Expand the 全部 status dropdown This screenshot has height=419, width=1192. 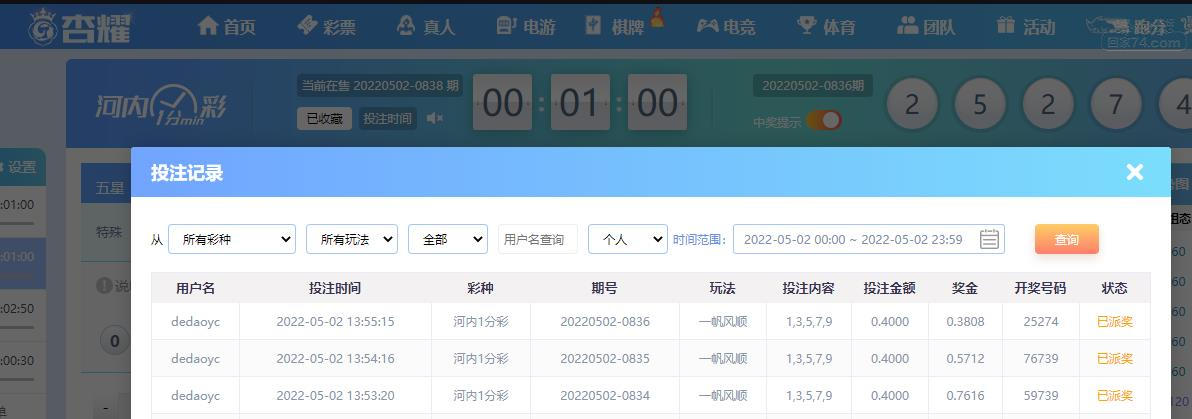pyautogui.click(x=448, y=239)
